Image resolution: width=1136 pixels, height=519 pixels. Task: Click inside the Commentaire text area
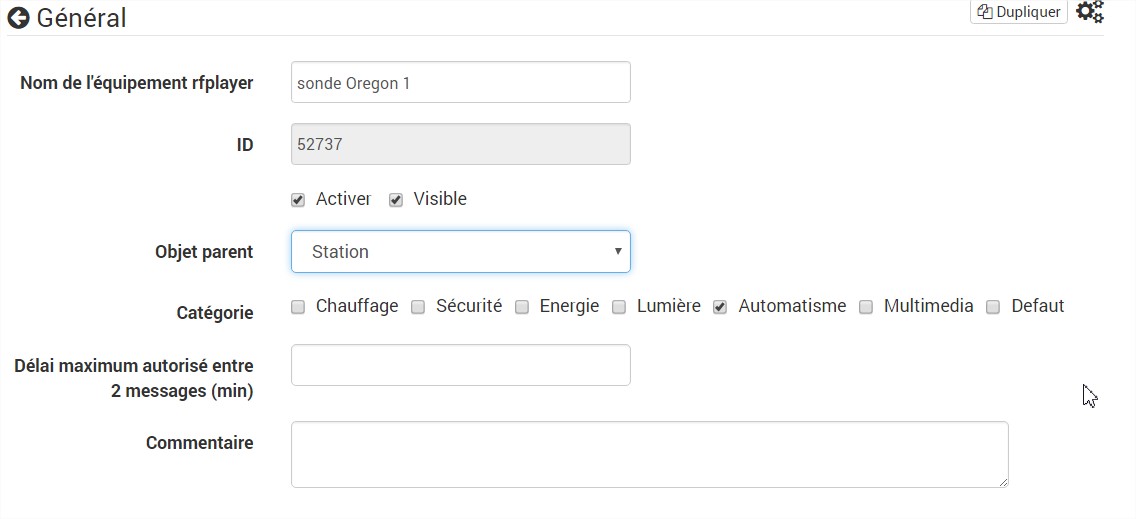(650, 454)
